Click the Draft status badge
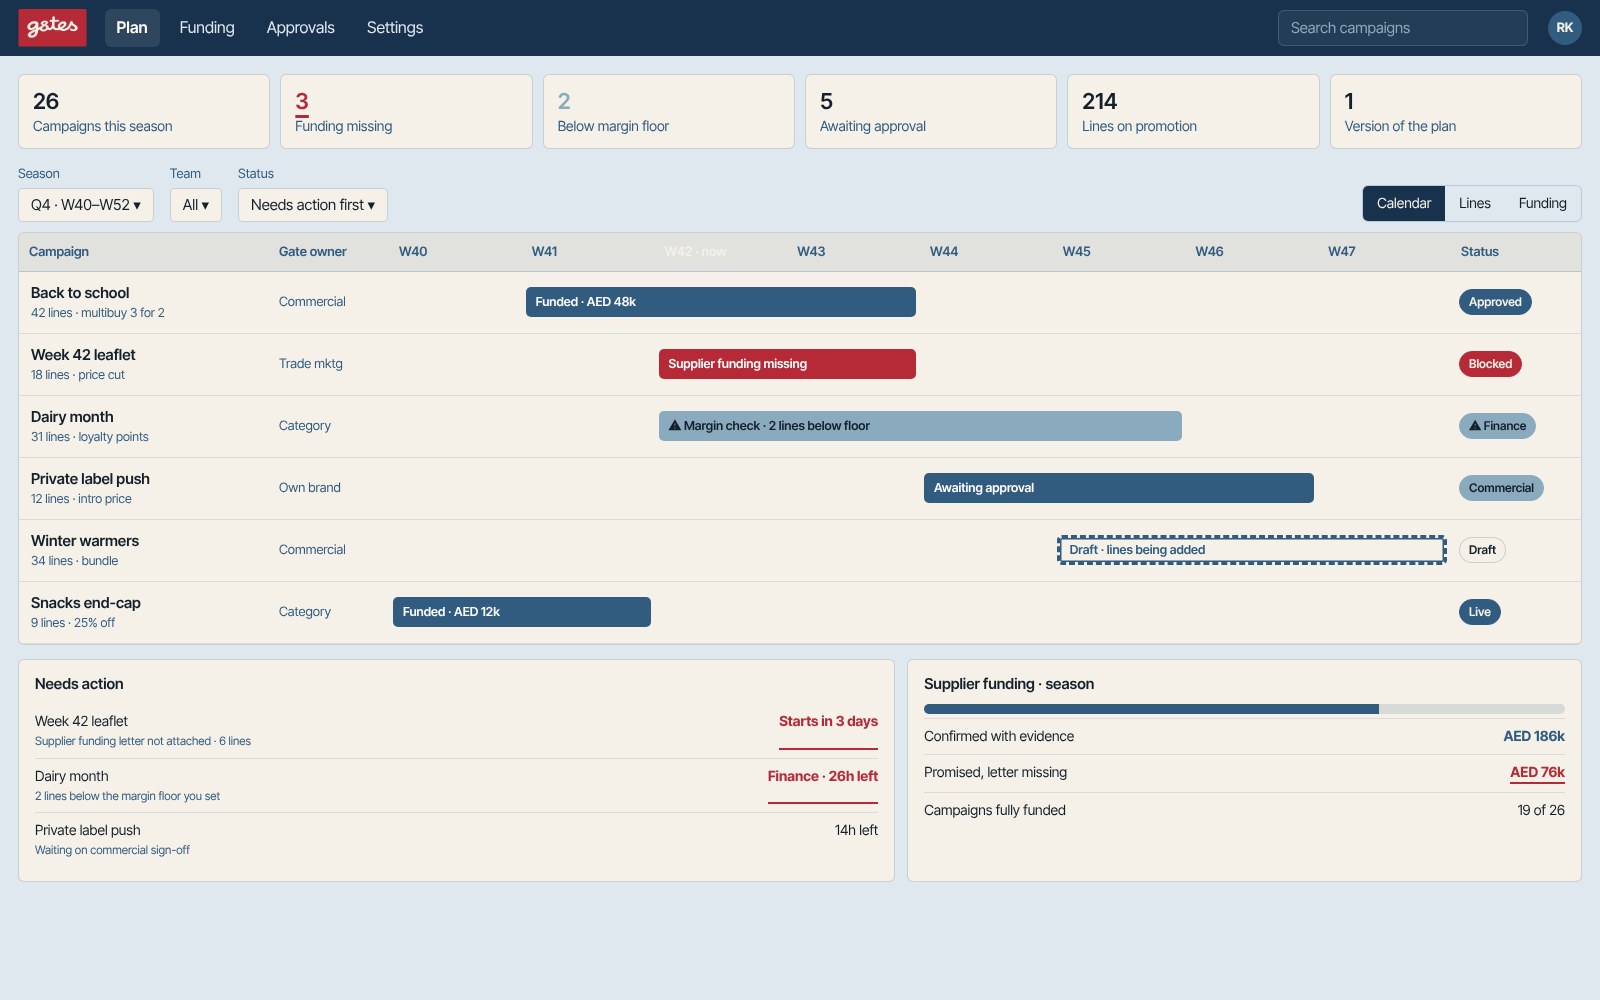 1482,550
